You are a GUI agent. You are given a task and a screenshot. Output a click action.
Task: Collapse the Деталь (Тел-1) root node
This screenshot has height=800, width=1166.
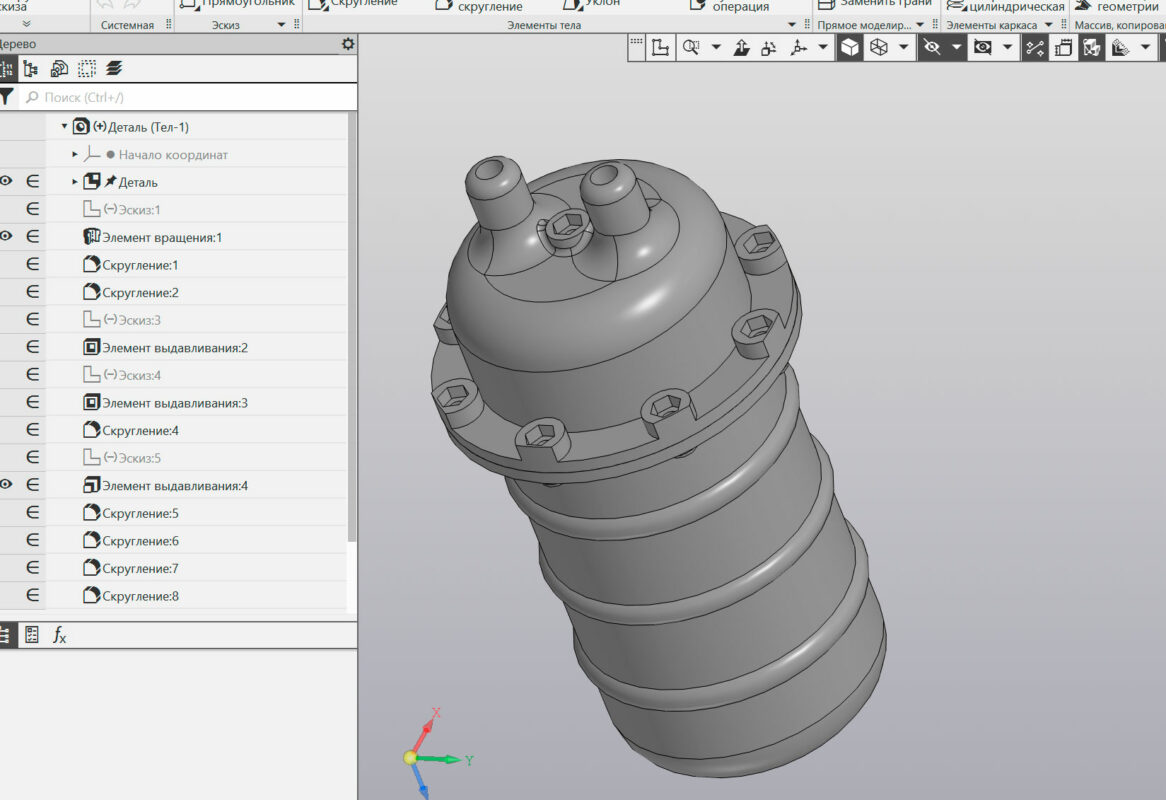pos(64,127)
